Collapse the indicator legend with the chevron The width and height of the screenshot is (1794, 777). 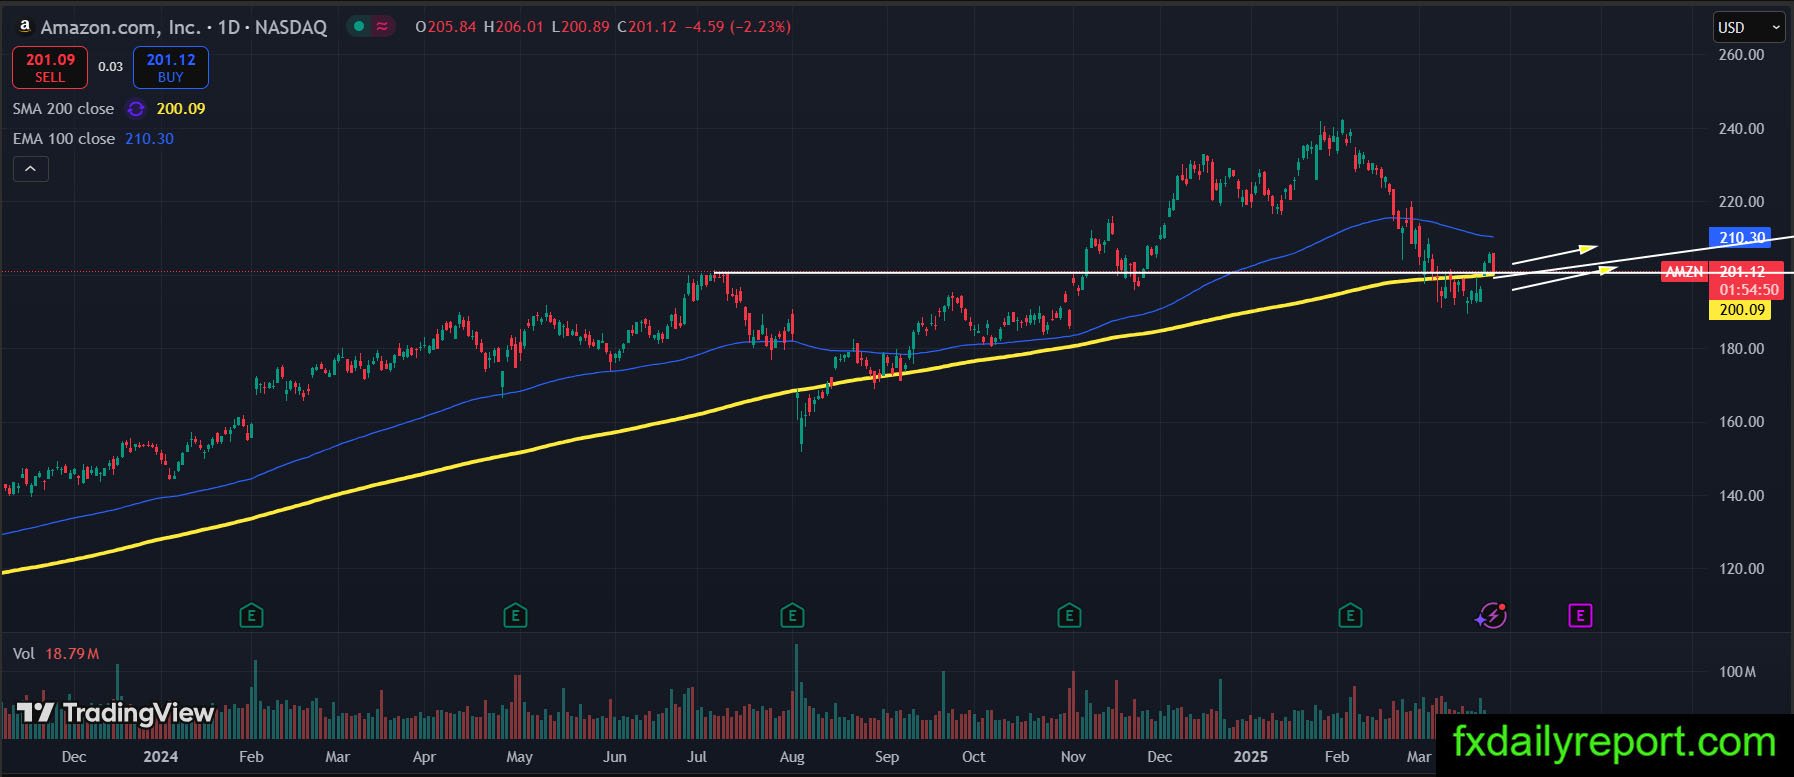[30, 169]
